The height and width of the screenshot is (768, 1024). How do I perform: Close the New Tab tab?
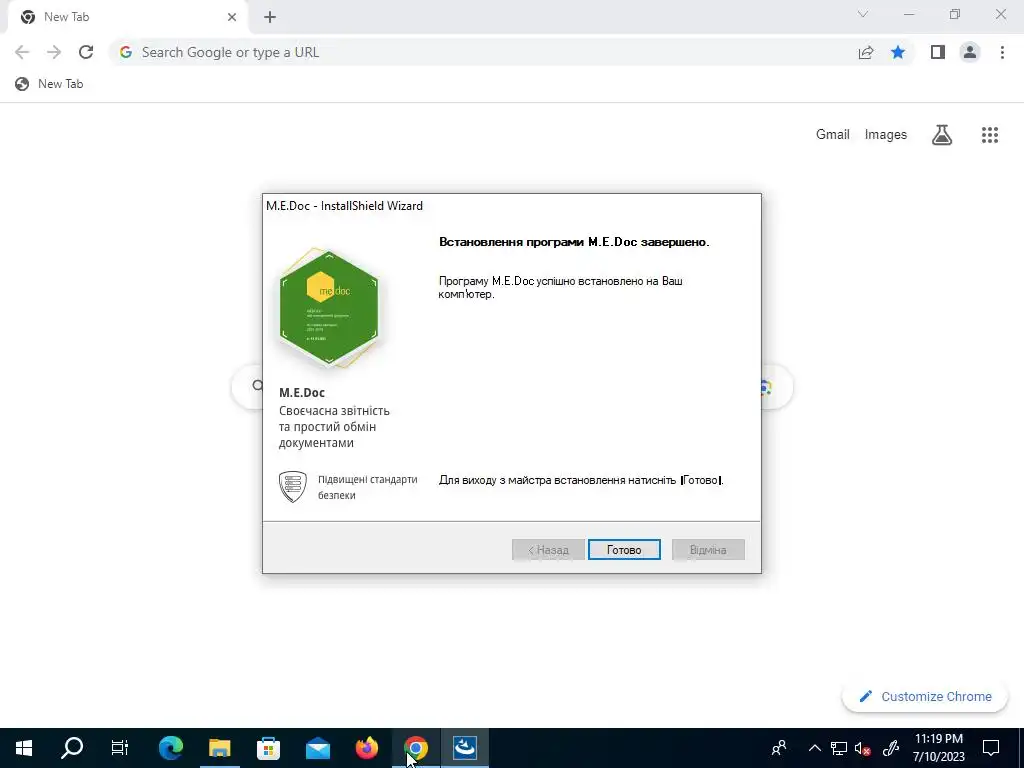(x=232, y=17)
